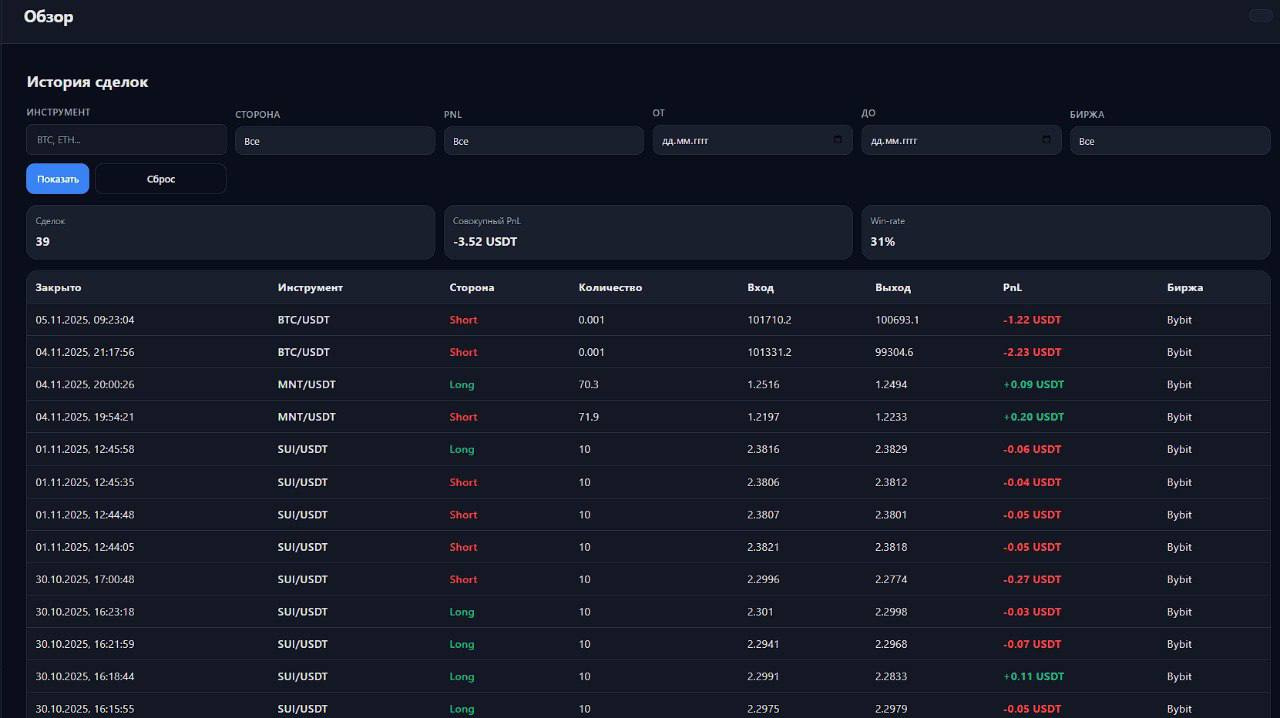Click the Win-rate 31% card
This screenshot has height=718, width=1280.
click(x=1066, y=232)
